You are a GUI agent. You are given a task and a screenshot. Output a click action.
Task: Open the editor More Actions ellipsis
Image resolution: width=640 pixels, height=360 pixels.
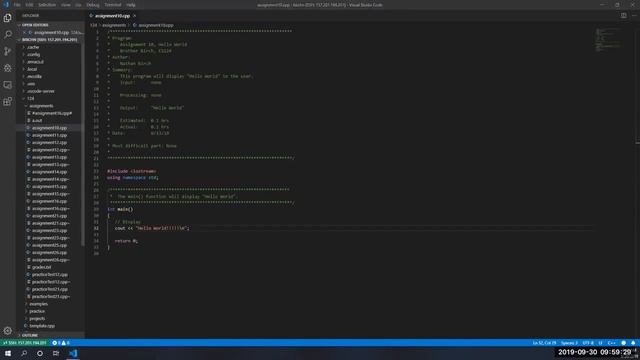tap(634, 16)
